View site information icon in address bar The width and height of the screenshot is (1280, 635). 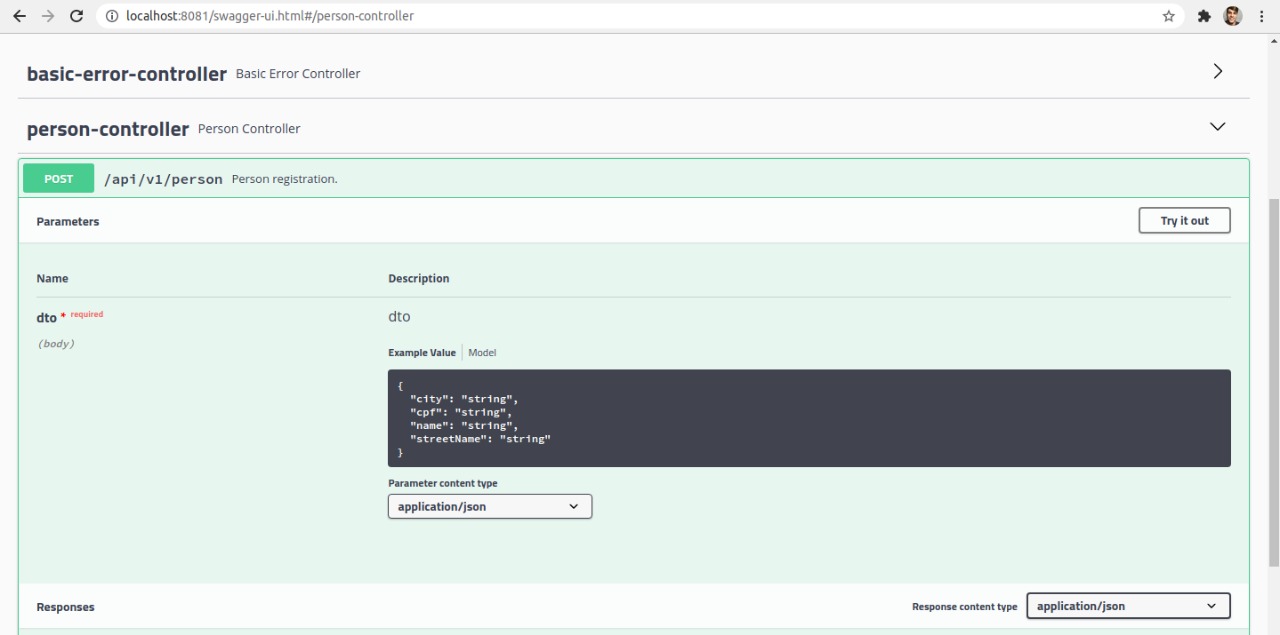pyautogui.click(x=112, y=16)
